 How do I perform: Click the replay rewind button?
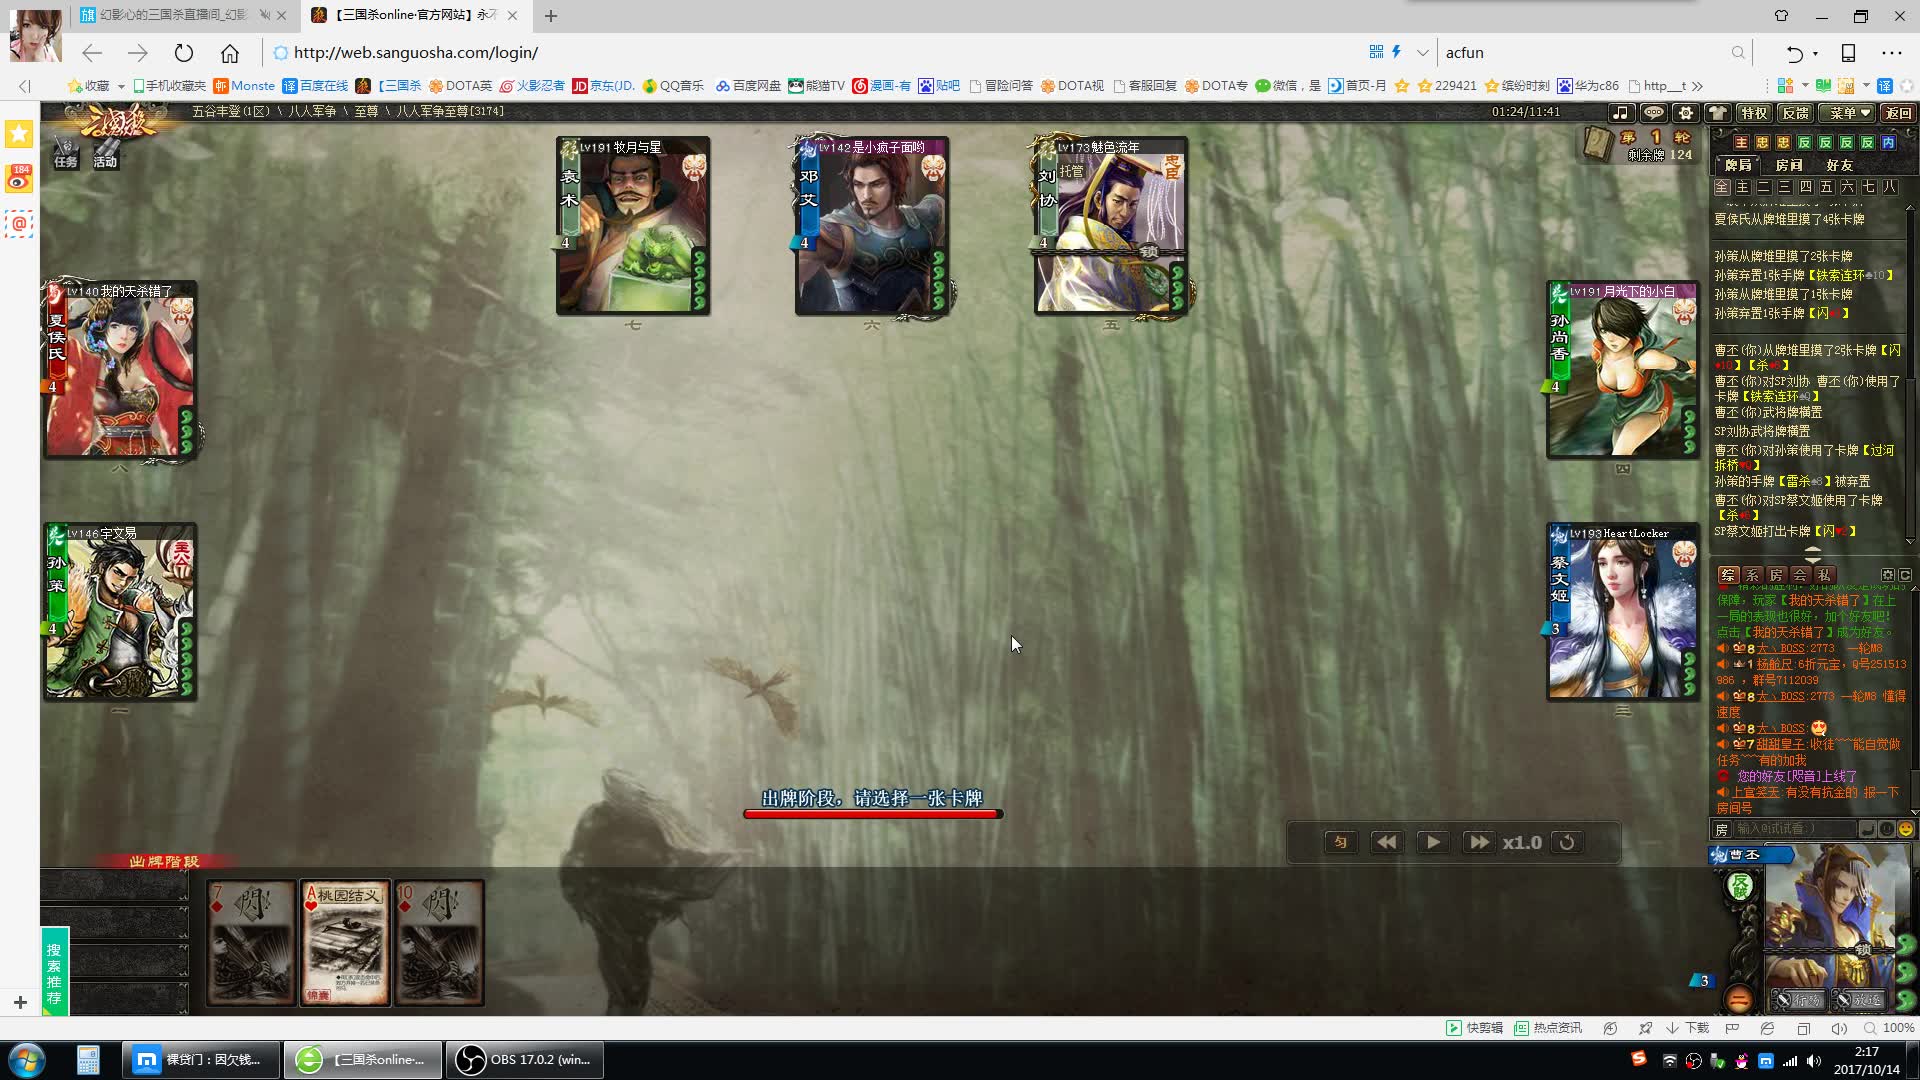[1386, 842]
